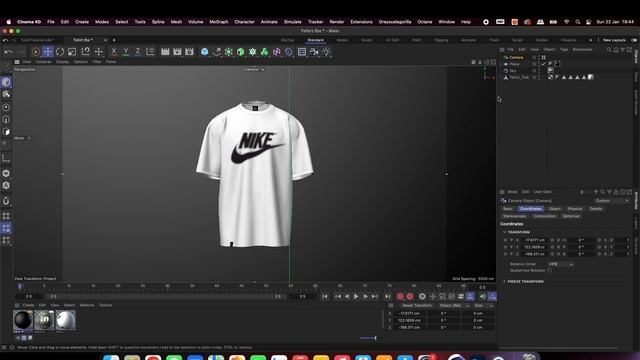Toggle autokeying red button

[410, 296]
